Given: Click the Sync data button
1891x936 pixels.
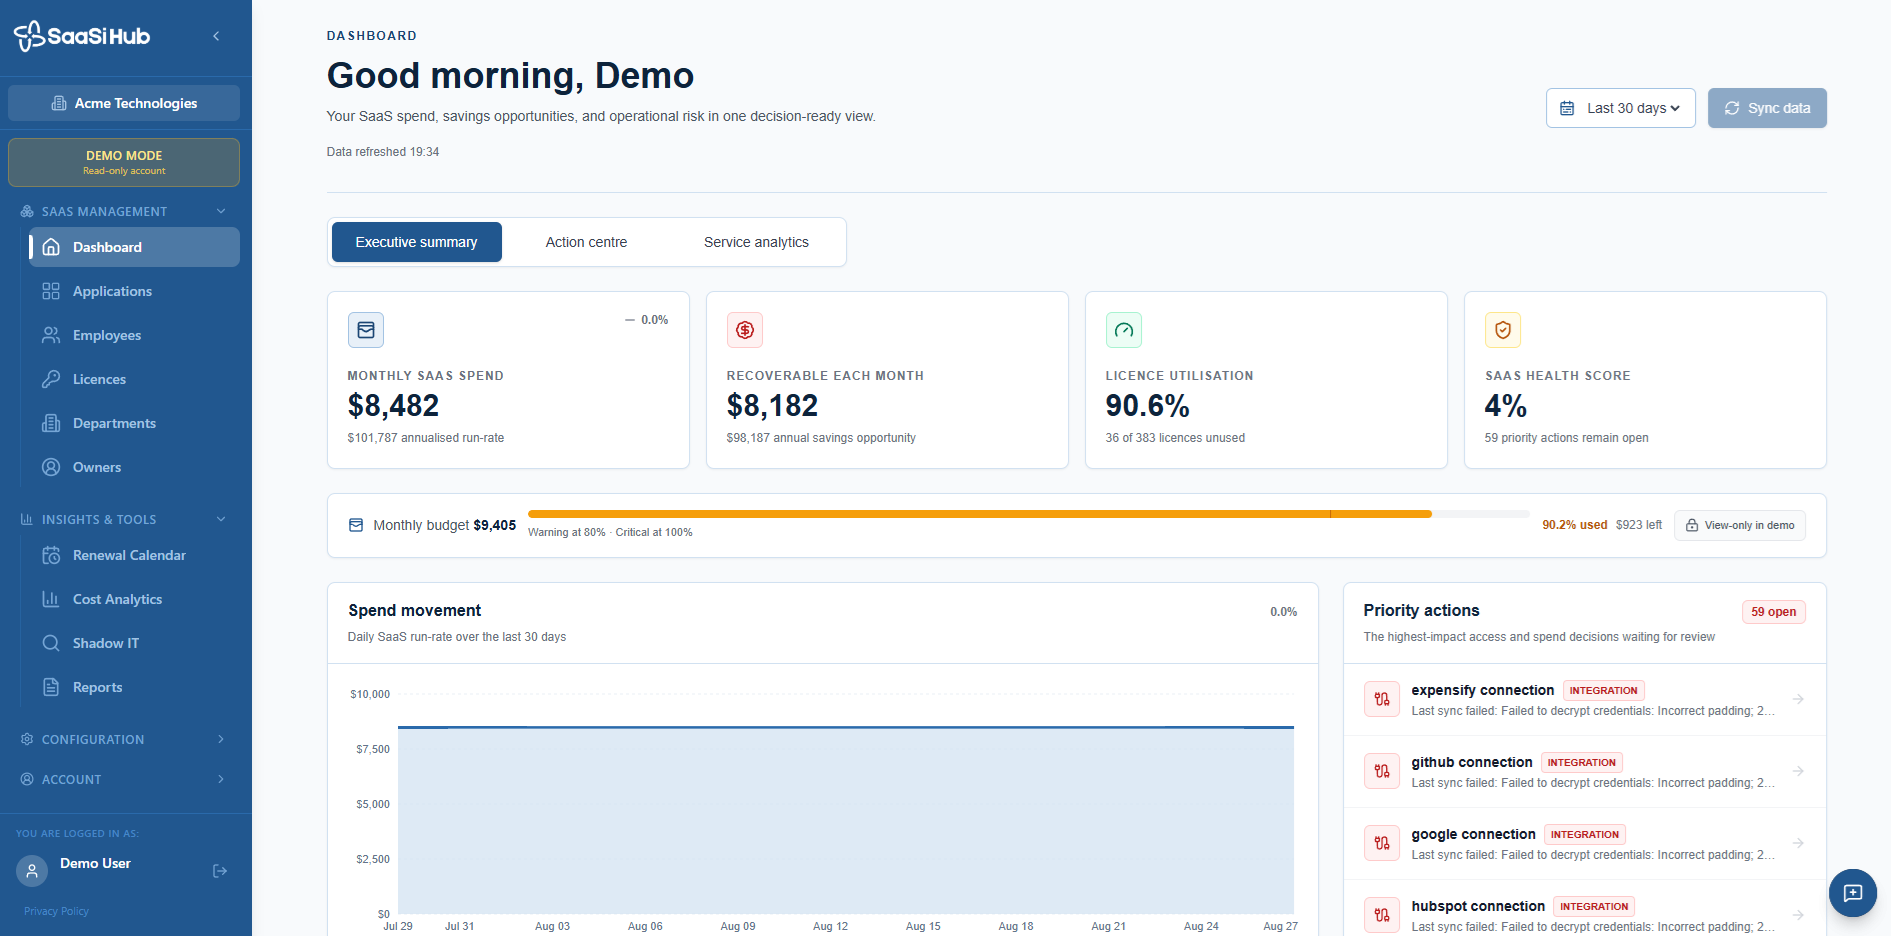Looking at the screenshot, I should coord(1767,108).
